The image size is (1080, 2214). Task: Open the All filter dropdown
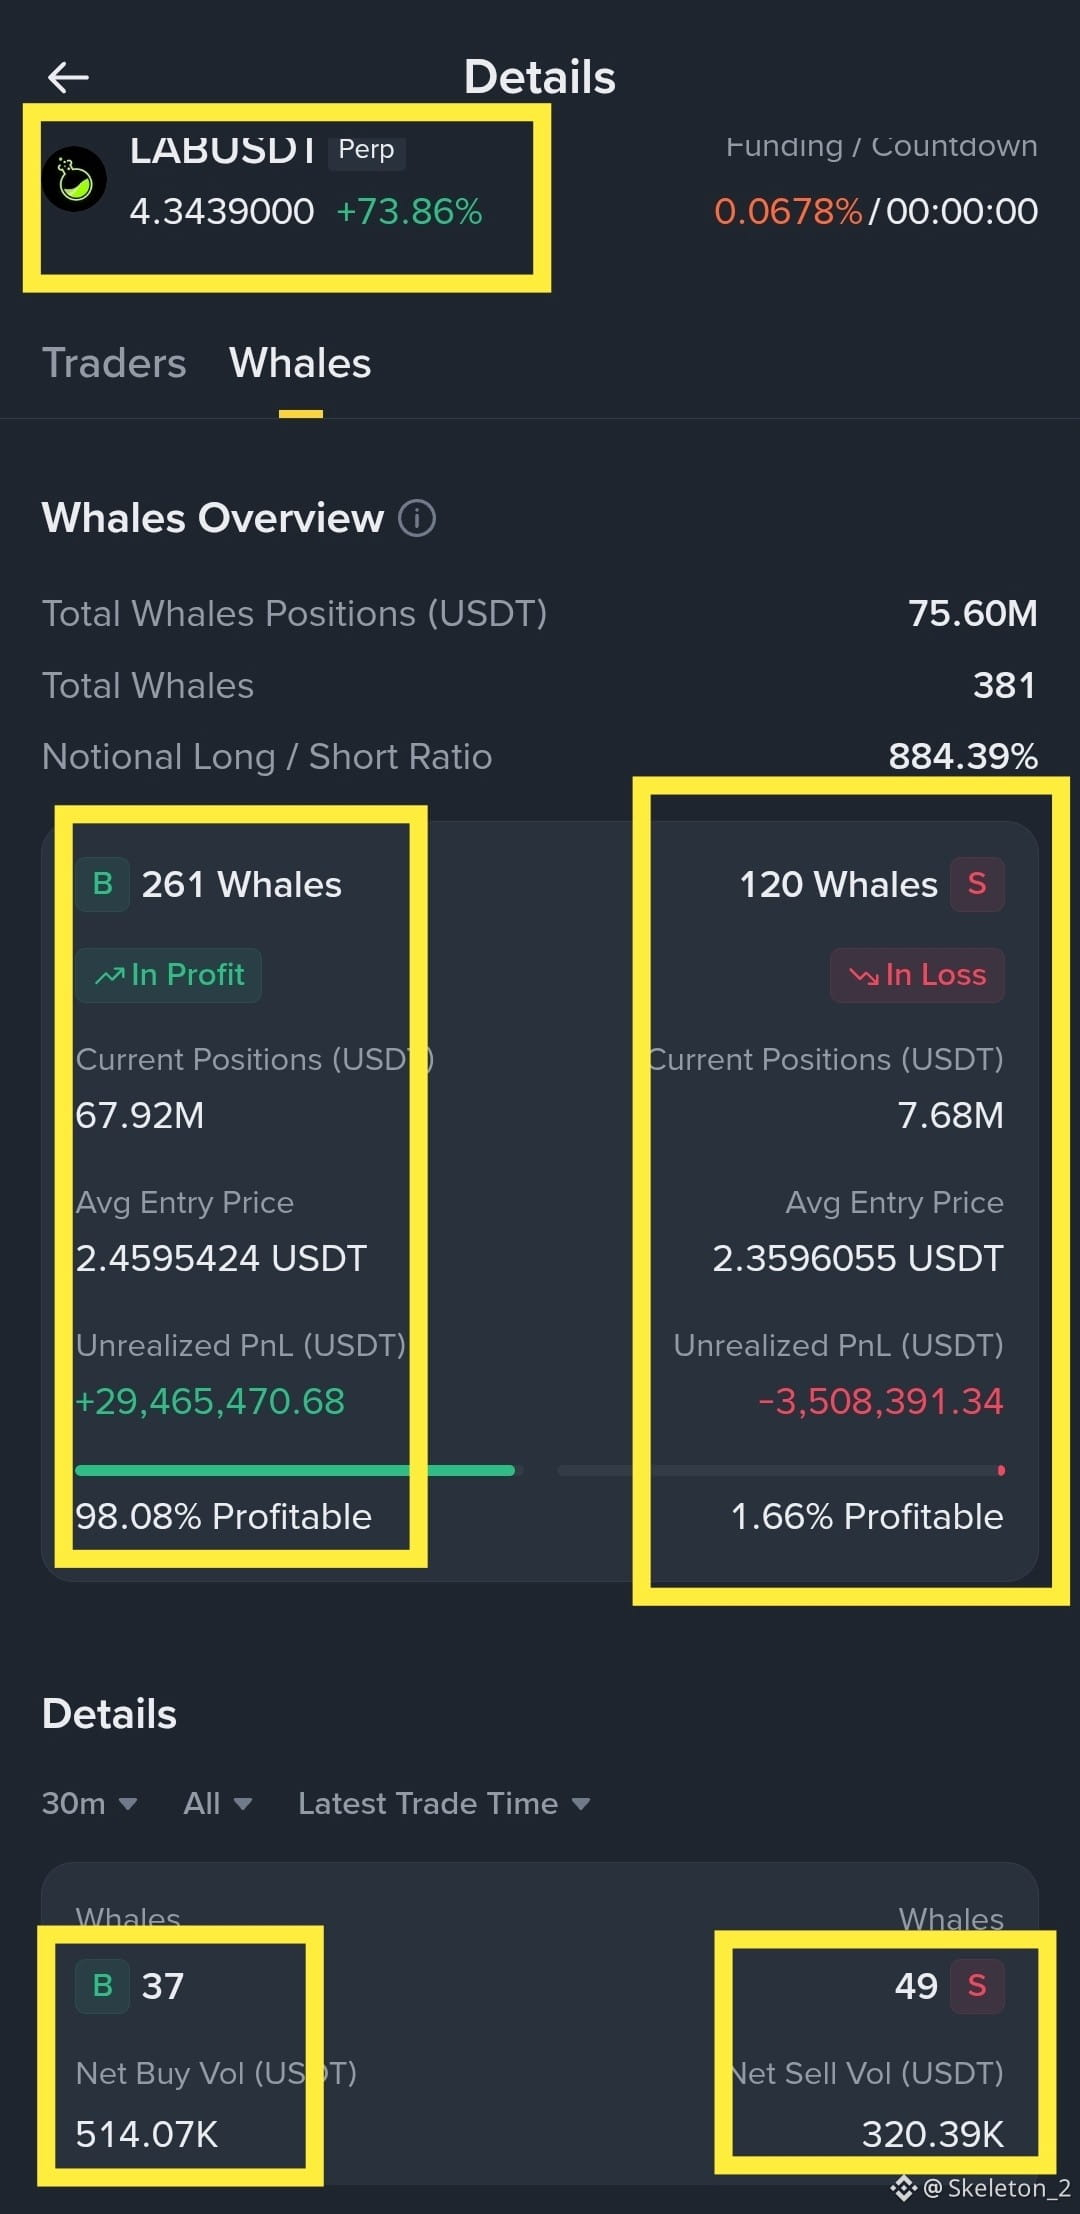click(x=217, y=1803)
